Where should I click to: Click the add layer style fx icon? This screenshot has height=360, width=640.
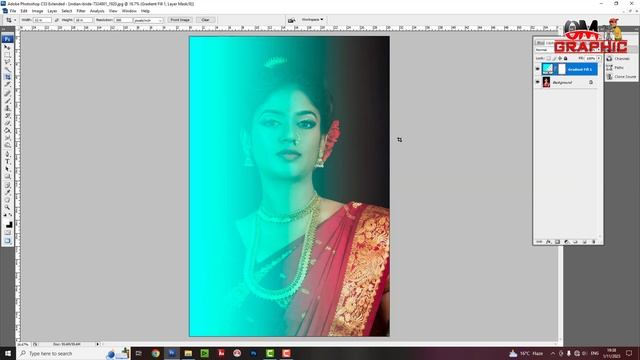[549, 242]
